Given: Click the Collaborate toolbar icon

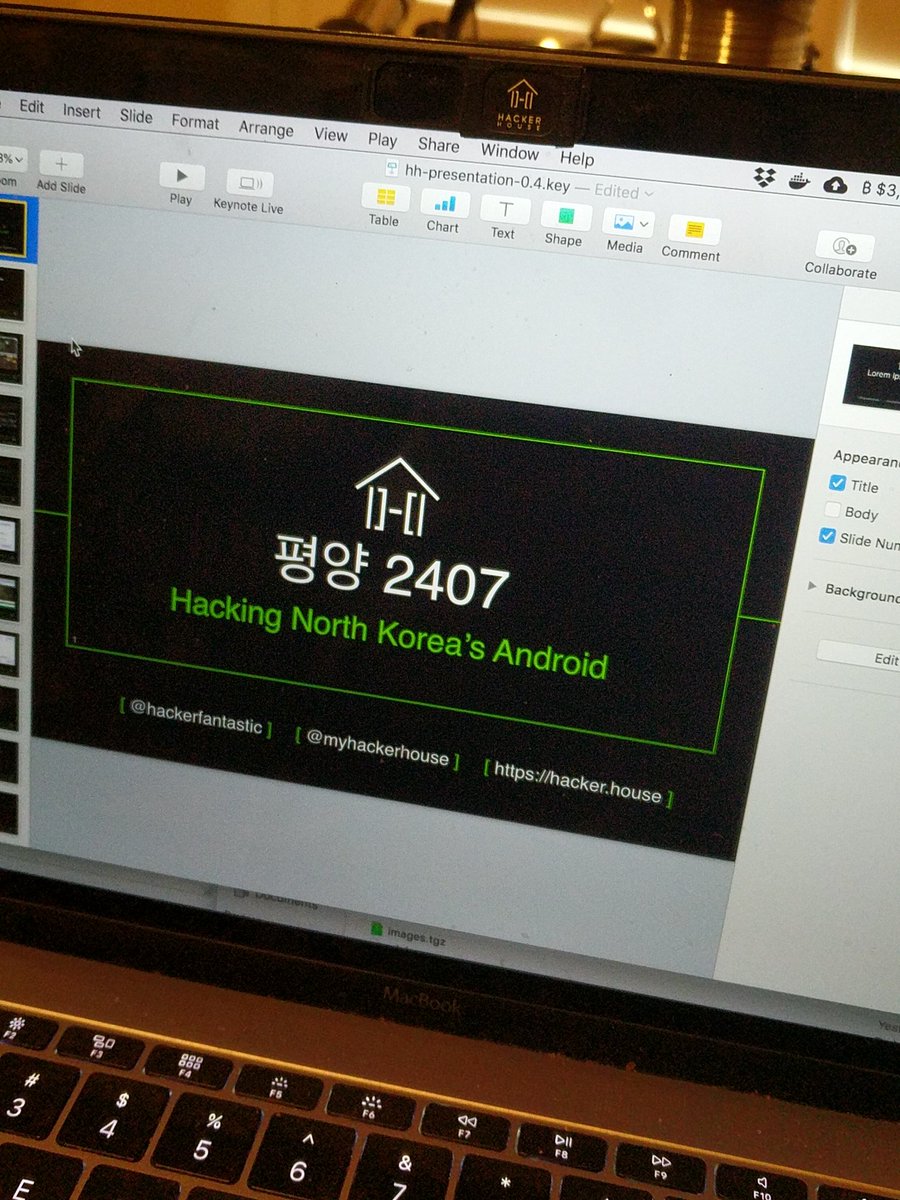Looking at the screenshot, I should 844,246.
